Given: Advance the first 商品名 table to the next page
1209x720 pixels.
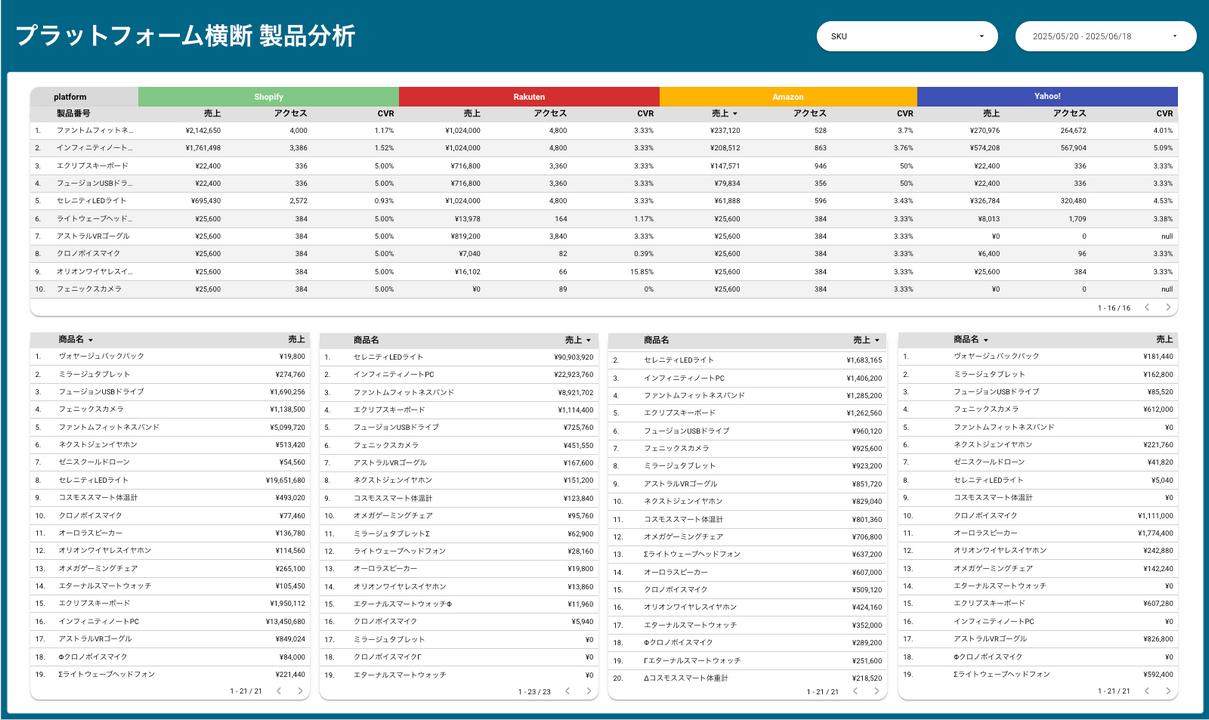Looking at the screenshot, I should (x=299, y=689).
